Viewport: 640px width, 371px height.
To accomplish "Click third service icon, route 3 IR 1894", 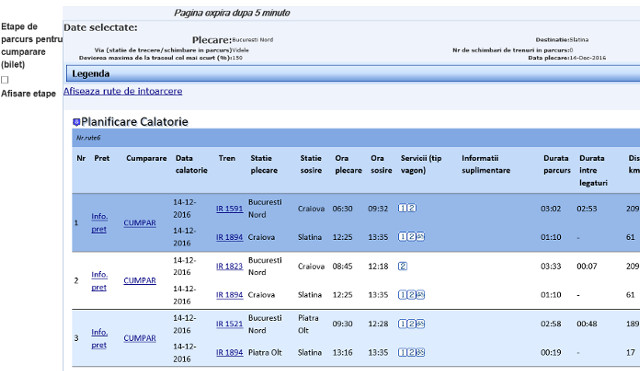I will pos(420,352).
